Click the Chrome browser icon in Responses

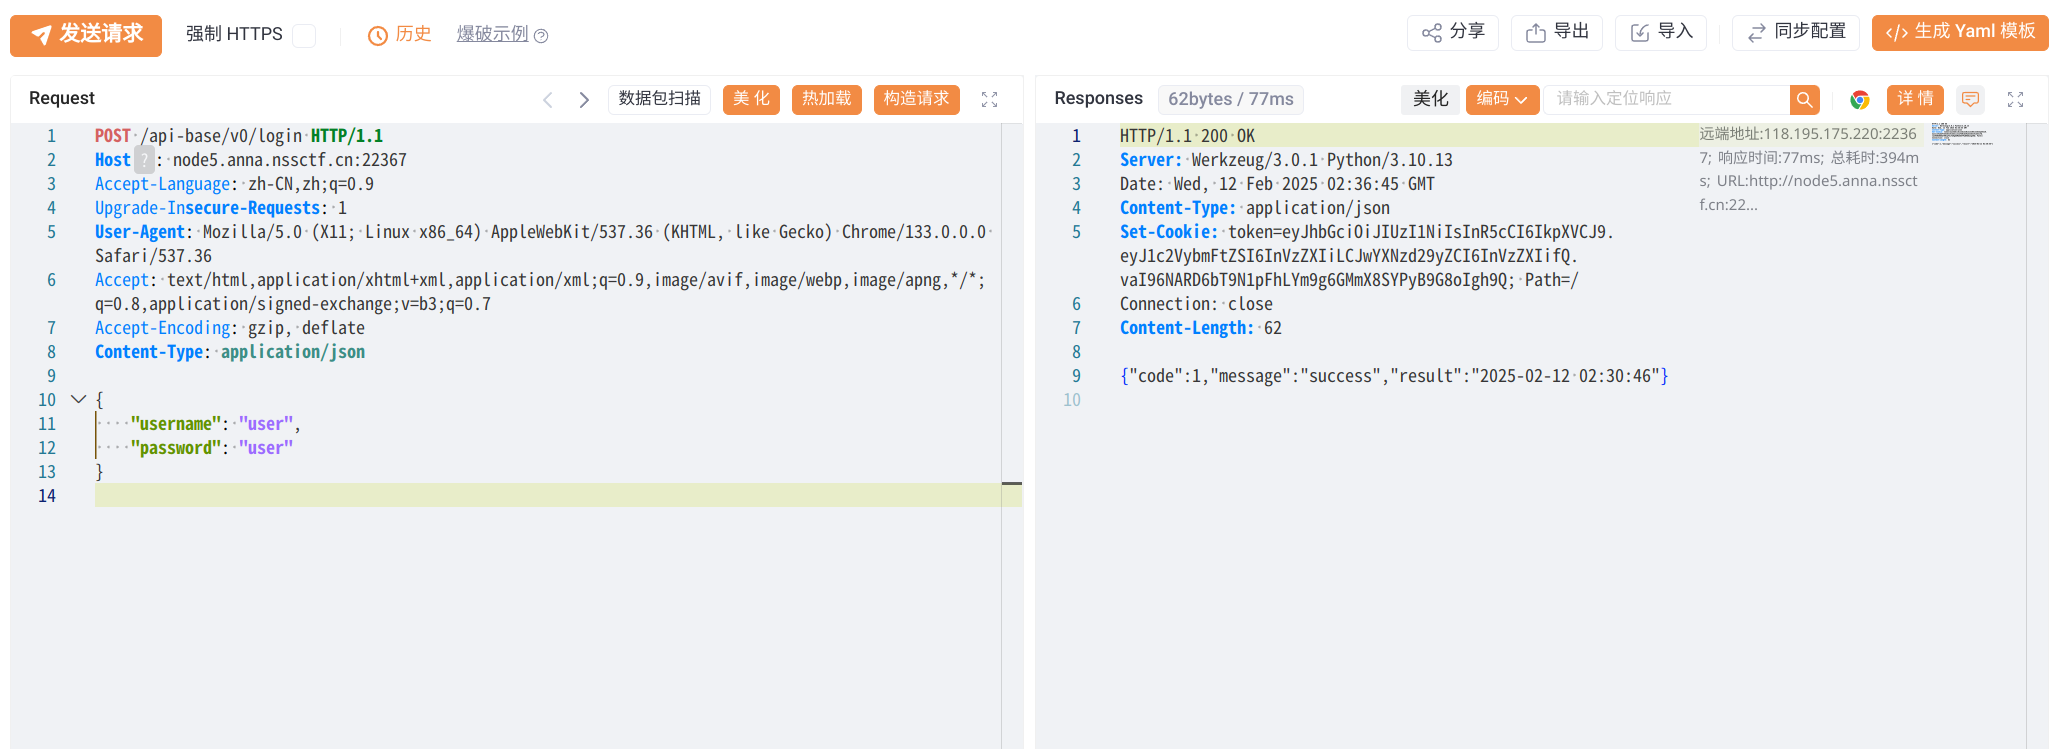coord(1860,99)
